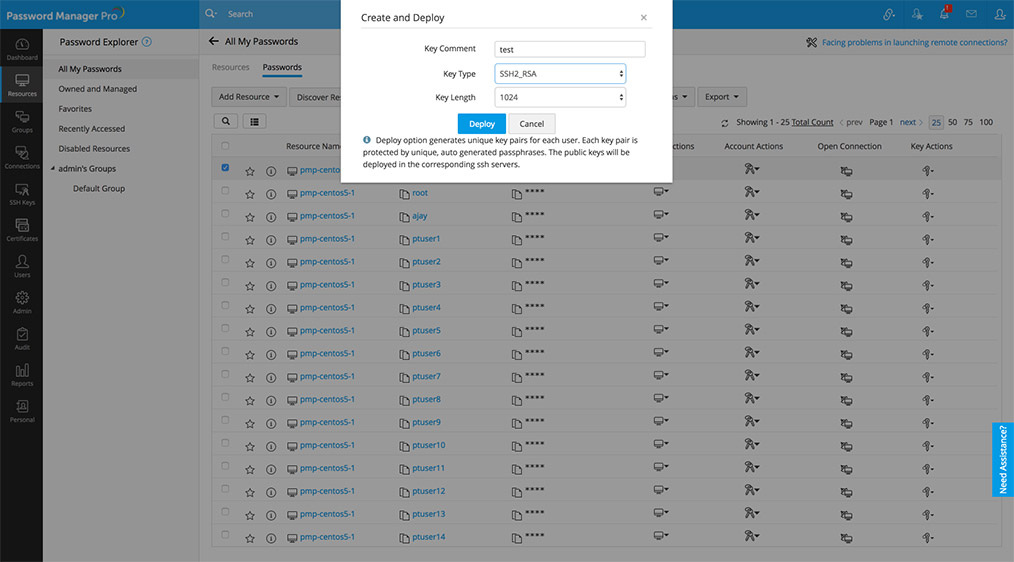
Task: Open the Key Type dropdown
Action: pos(560,74)
